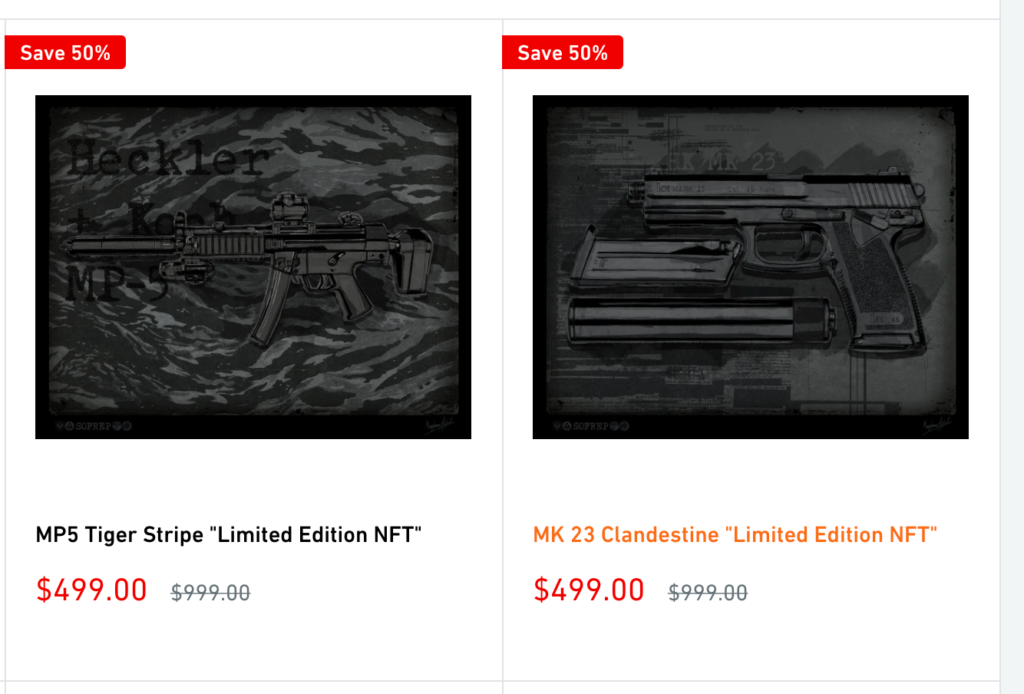Click the crossed-out $999.00 under MK 23
Viewport: 1024px width, 694px height.
click(x=708, y=592)
